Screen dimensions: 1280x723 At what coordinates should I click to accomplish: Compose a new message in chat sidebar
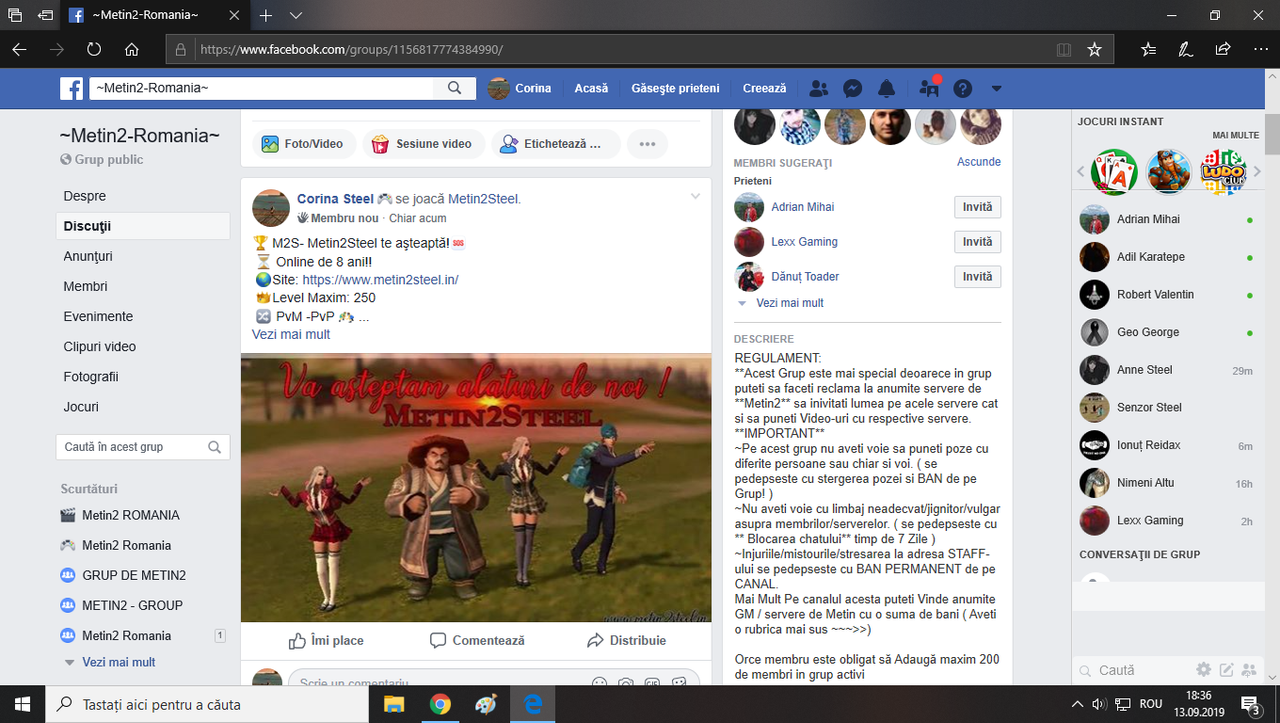click(1226, 670)
